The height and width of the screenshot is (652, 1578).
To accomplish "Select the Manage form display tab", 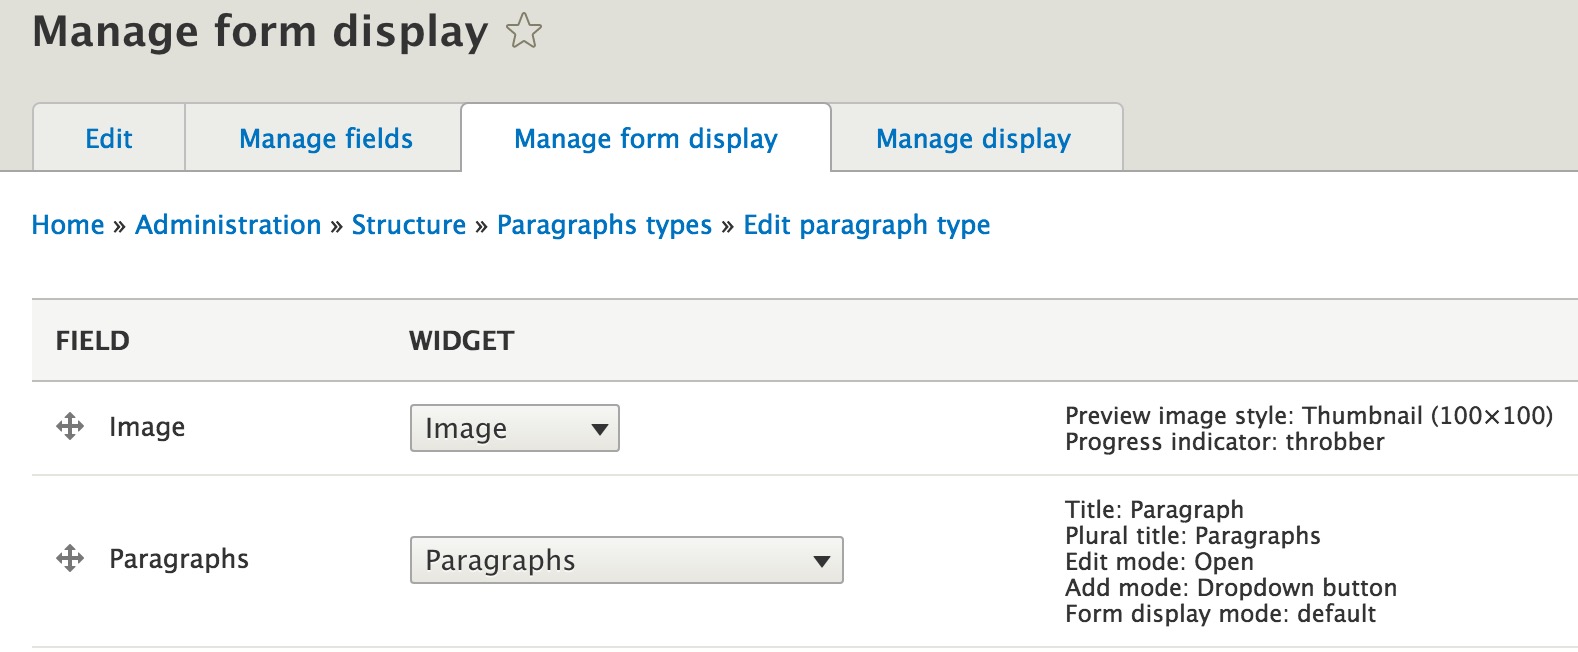I will coord(644,138).
